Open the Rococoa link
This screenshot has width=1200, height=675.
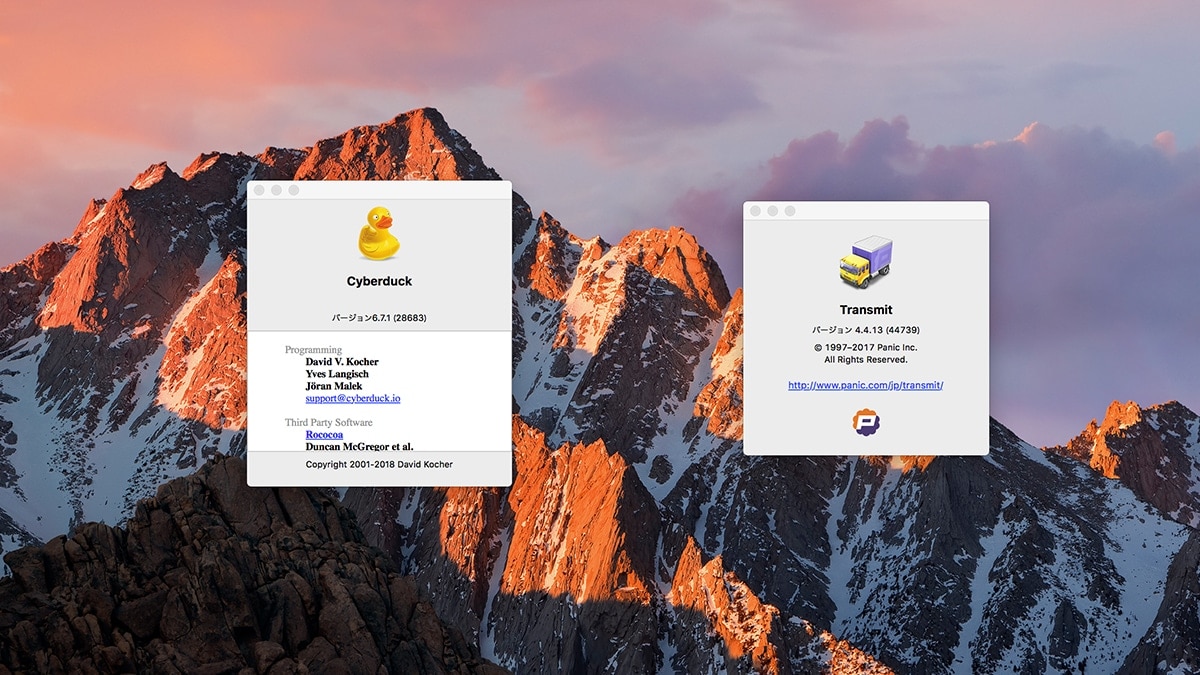click(x=325, y=435)
